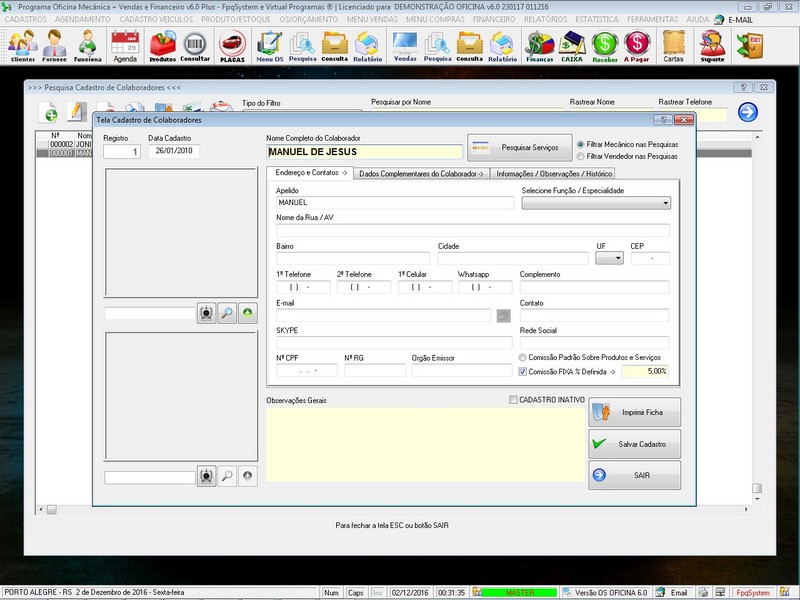Toggle Comissão FIXA % Definida checkbox
800x600 pixels.
(x=523, y=371)
